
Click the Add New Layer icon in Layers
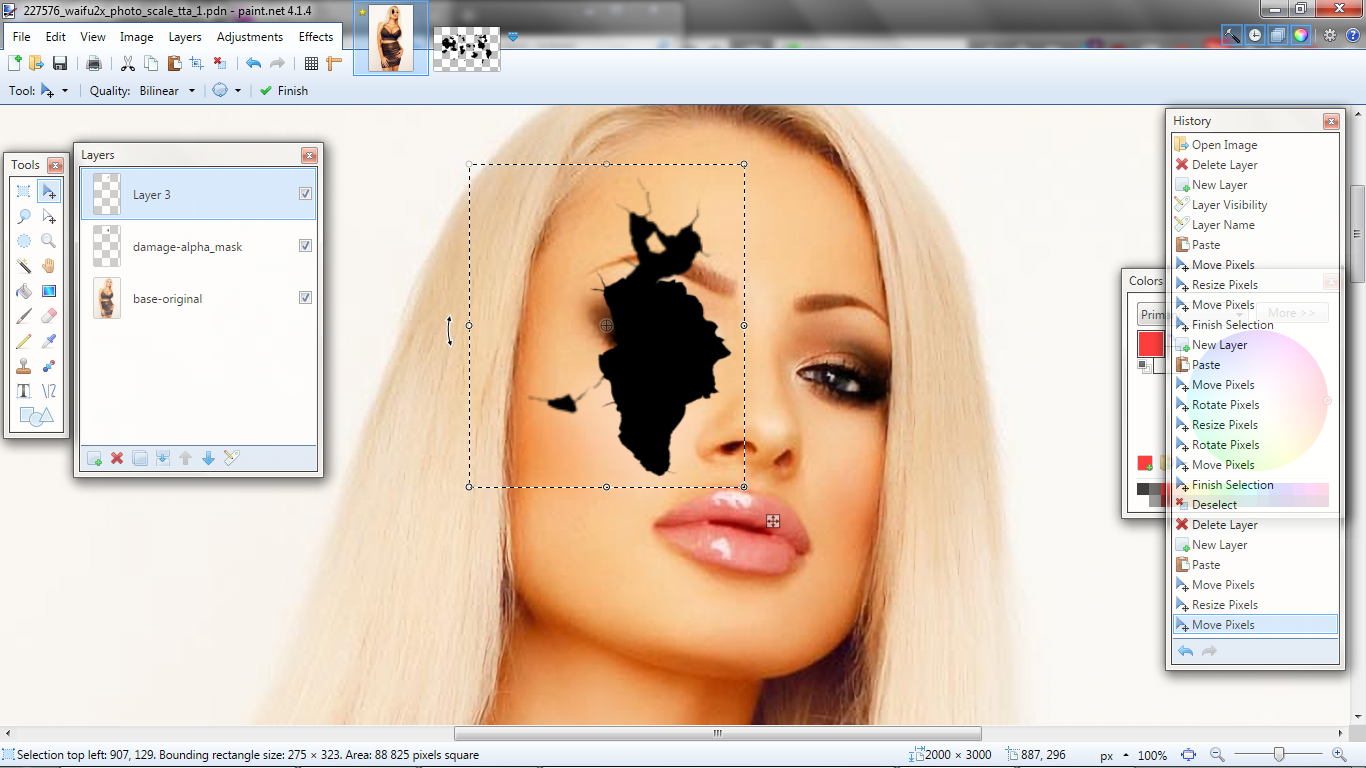click(94, 458)
